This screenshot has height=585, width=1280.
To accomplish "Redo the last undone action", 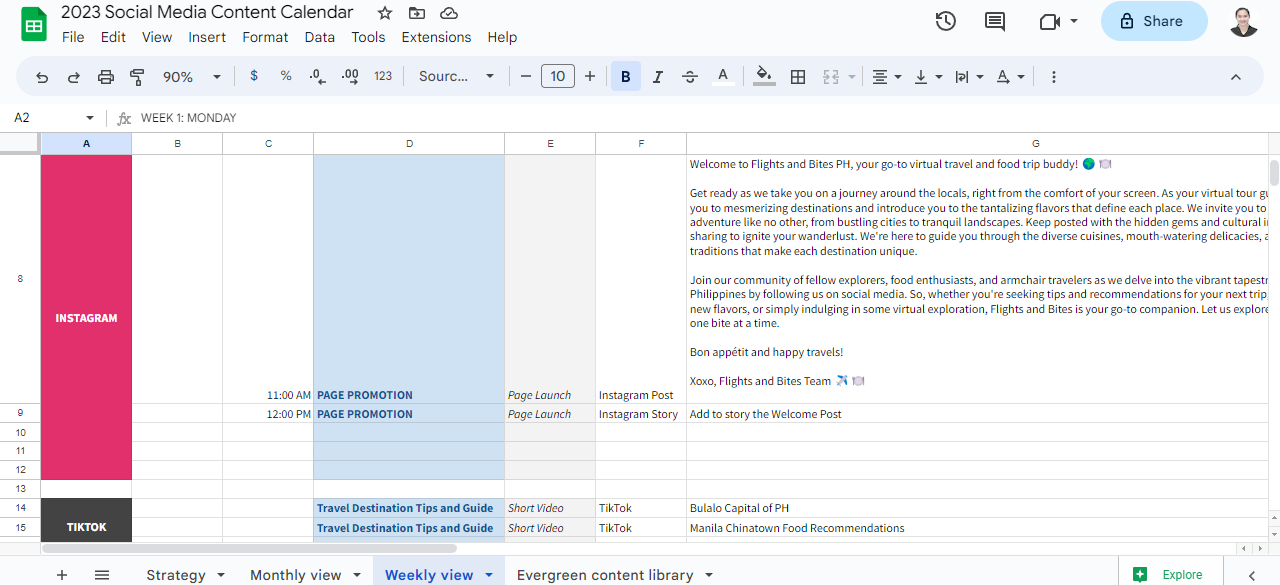I will point(74,77).
